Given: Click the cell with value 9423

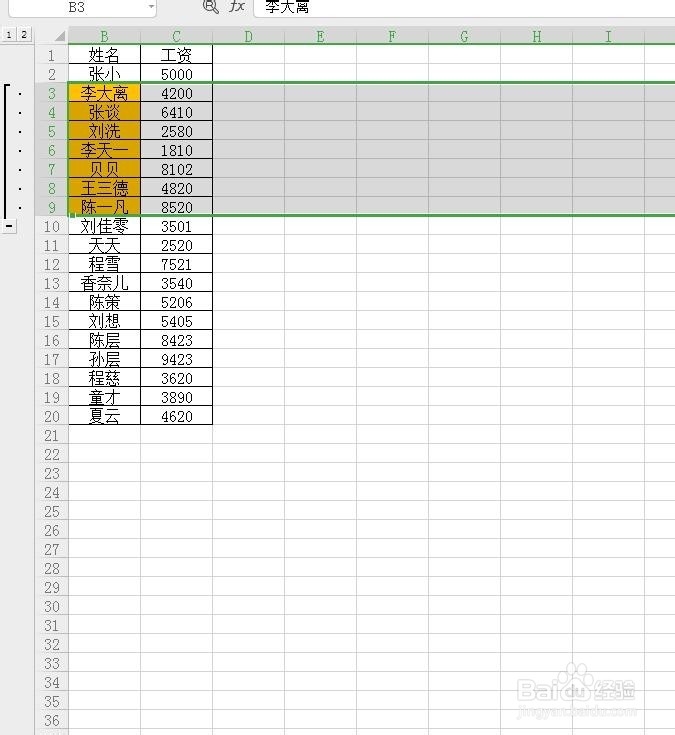Looking at the screenshot, I should point(176,359).
